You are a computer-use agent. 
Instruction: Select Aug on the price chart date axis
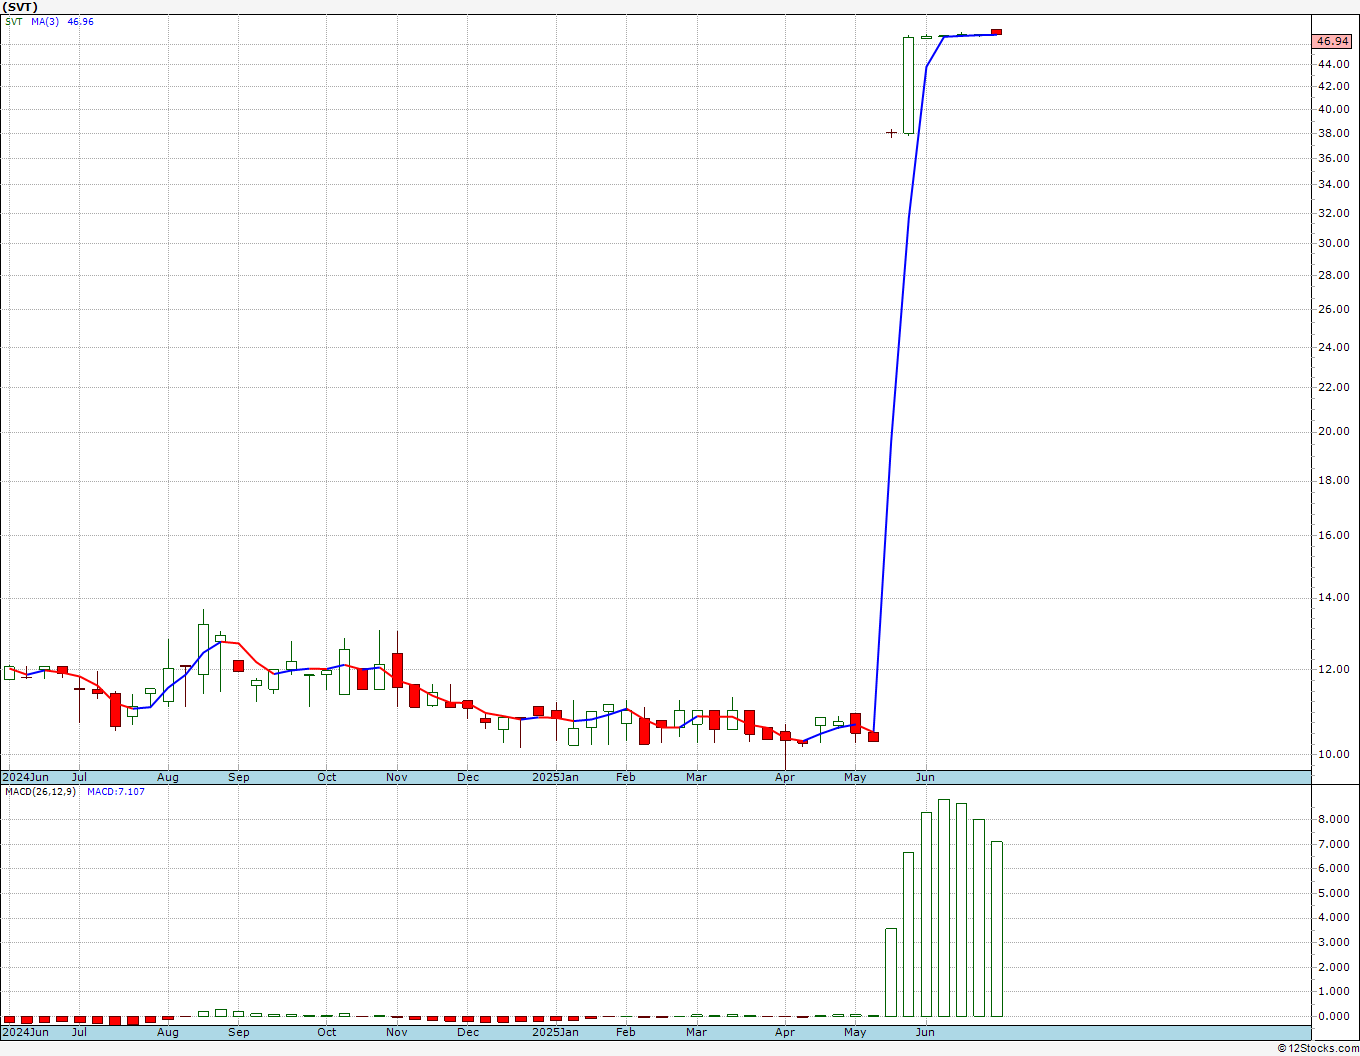(x=168, y=777)
